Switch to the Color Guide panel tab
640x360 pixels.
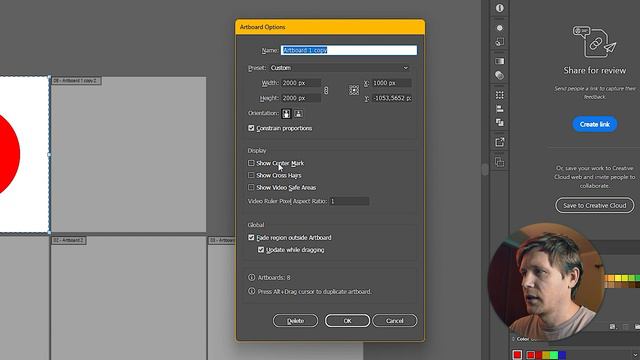pos(525,339)
